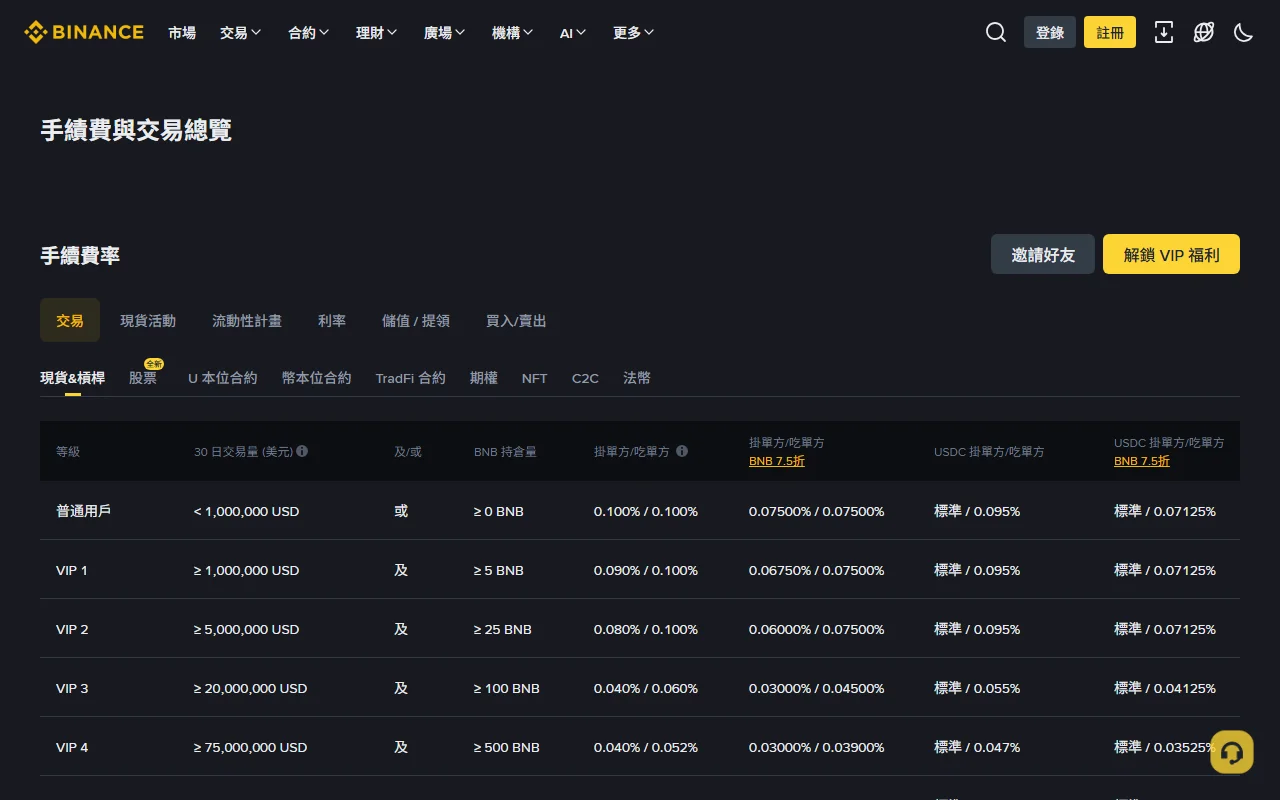1280x800 pixels.
Task: Click 解鎖 VIP 福利 button
Action: click(x=1171, y=254)
